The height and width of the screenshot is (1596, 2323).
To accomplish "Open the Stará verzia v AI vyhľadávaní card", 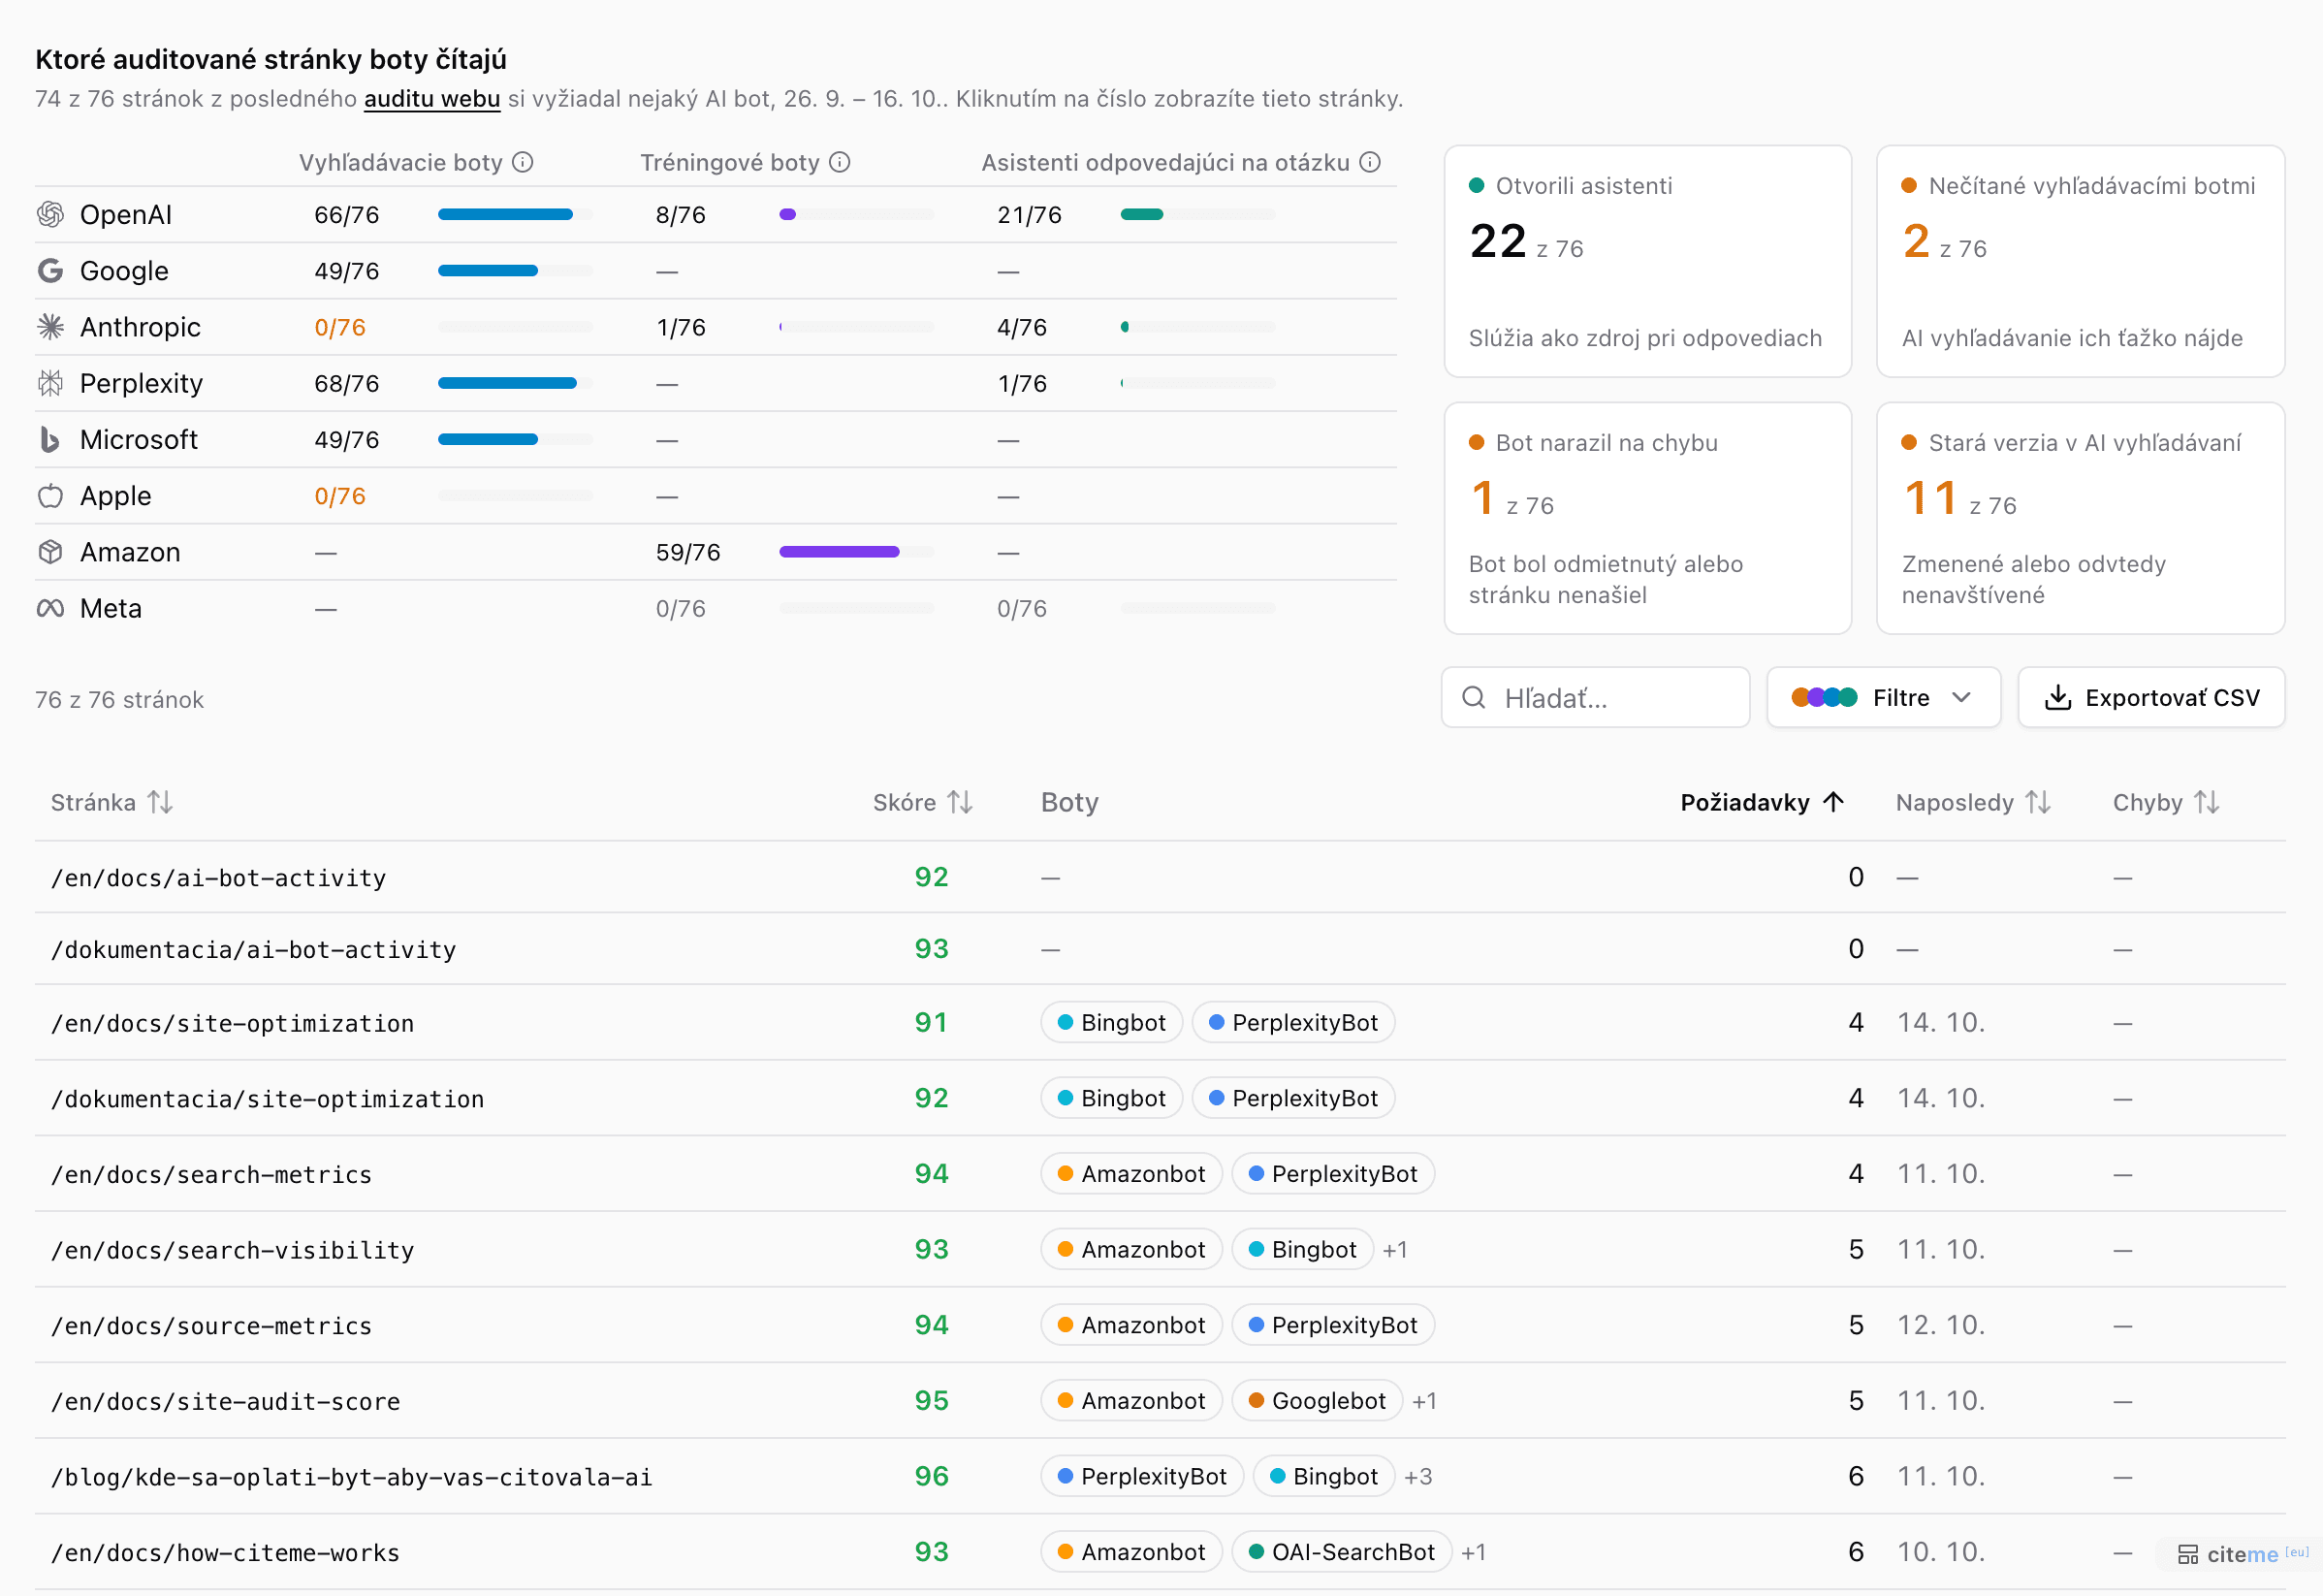I will point(2080,518).
